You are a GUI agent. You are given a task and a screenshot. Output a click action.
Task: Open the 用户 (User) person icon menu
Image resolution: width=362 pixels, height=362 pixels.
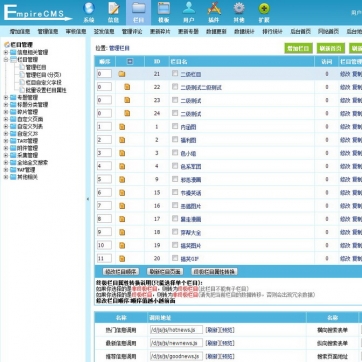point(189,12)
